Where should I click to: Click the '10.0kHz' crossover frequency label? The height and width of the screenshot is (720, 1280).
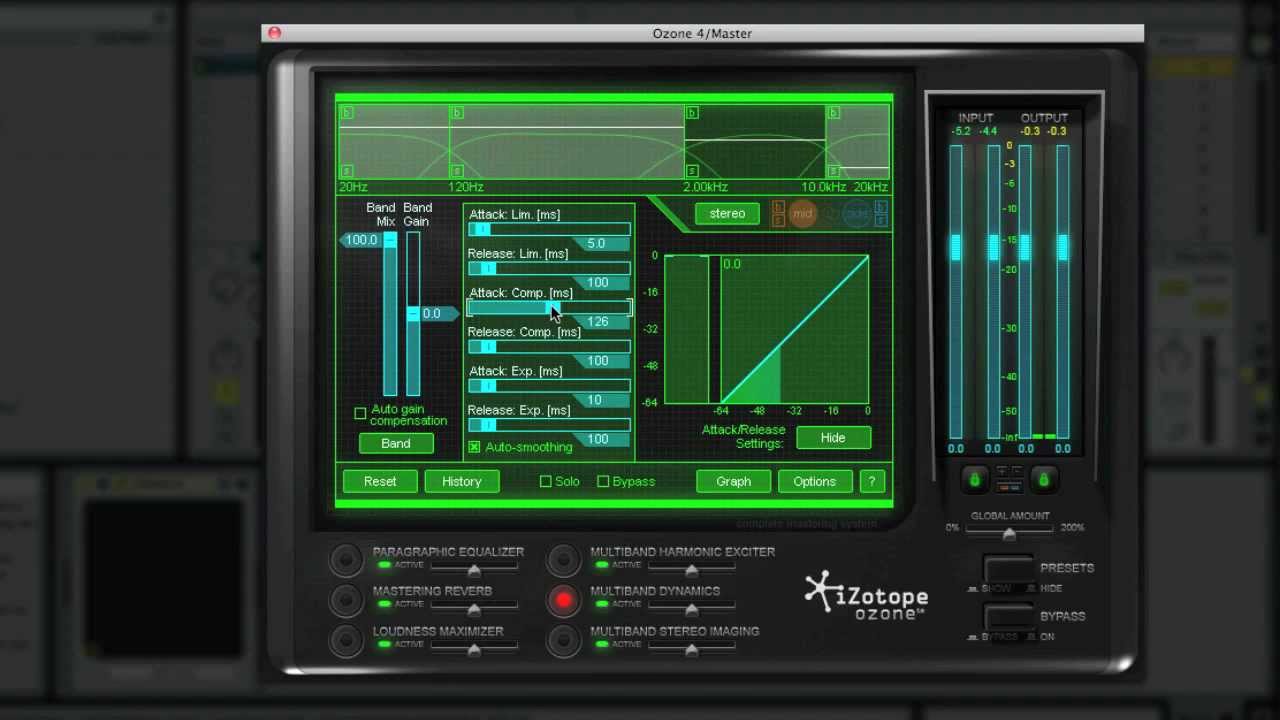pyautogui.click(x=824, y=187)
